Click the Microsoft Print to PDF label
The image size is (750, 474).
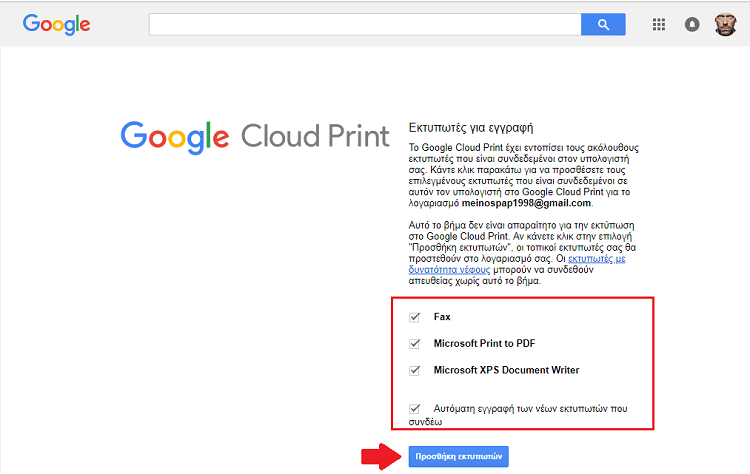click(485, 343)
